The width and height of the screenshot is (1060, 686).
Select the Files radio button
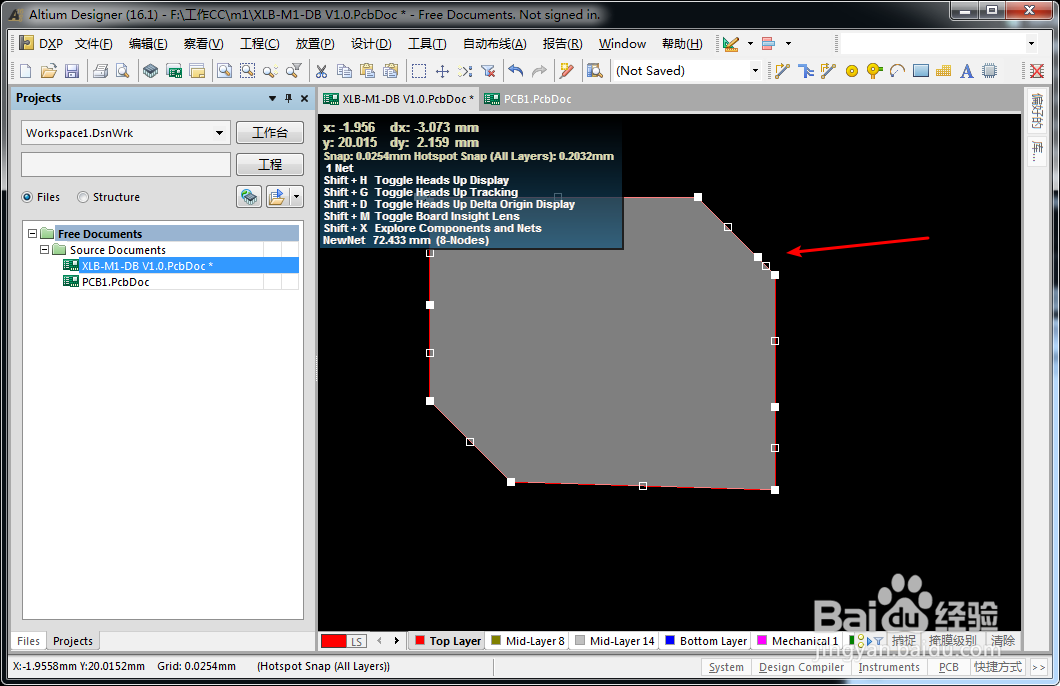click(27, 197)
